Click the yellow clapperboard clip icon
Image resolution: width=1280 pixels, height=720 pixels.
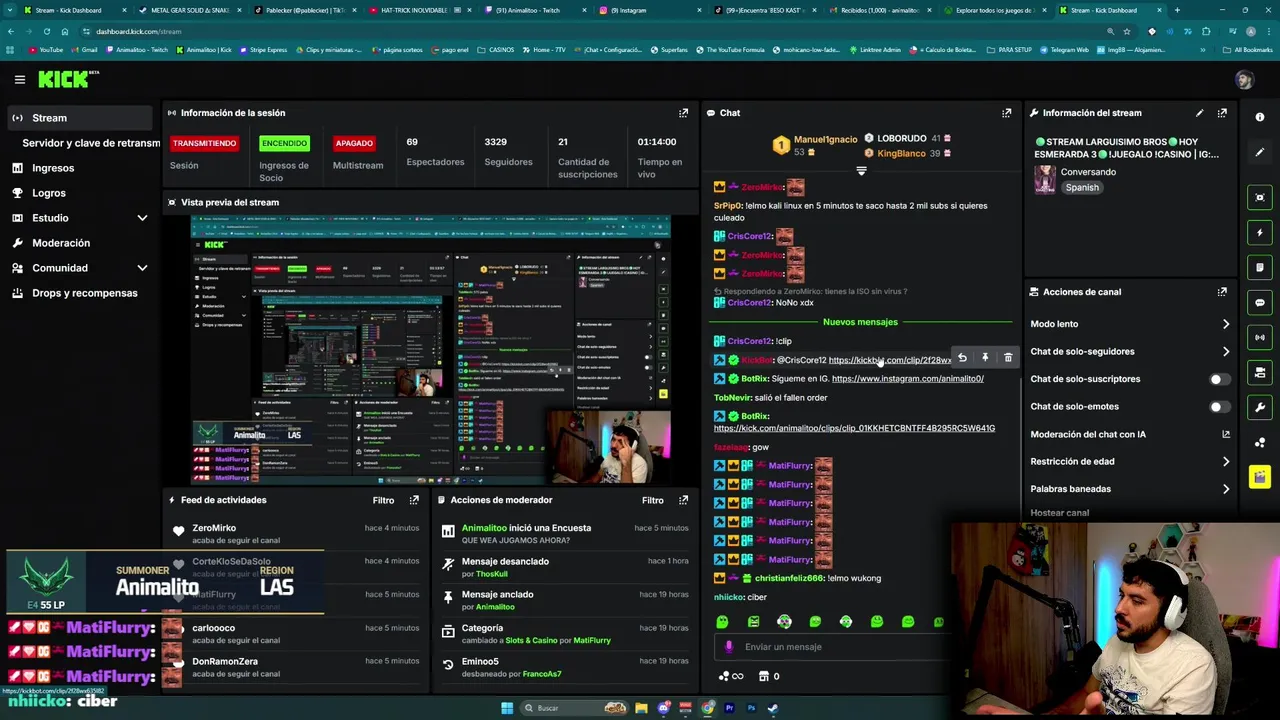point(1260,477)
